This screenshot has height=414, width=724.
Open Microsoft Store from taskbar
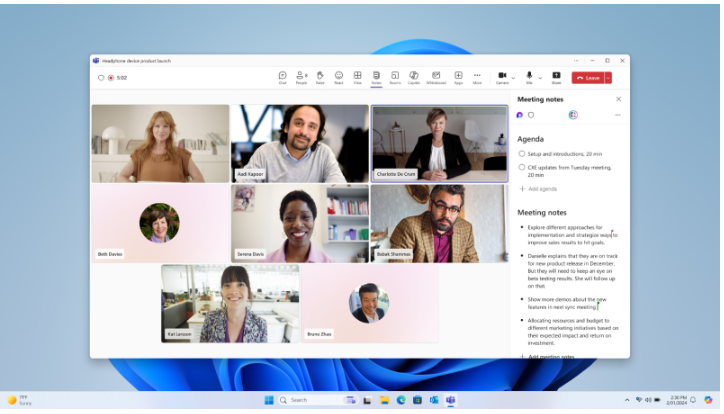417,400
